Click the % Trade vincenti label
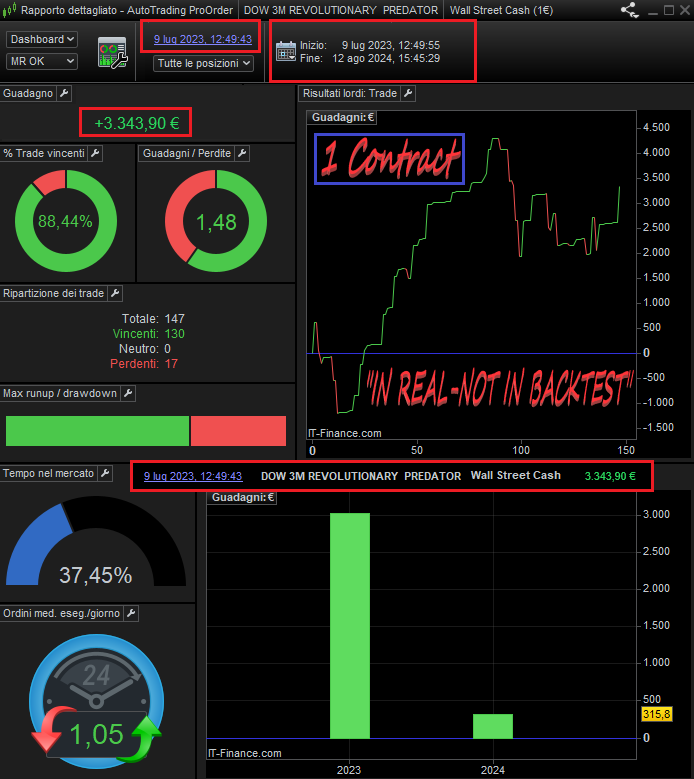The image size is (694, 779). click(44, 153)
